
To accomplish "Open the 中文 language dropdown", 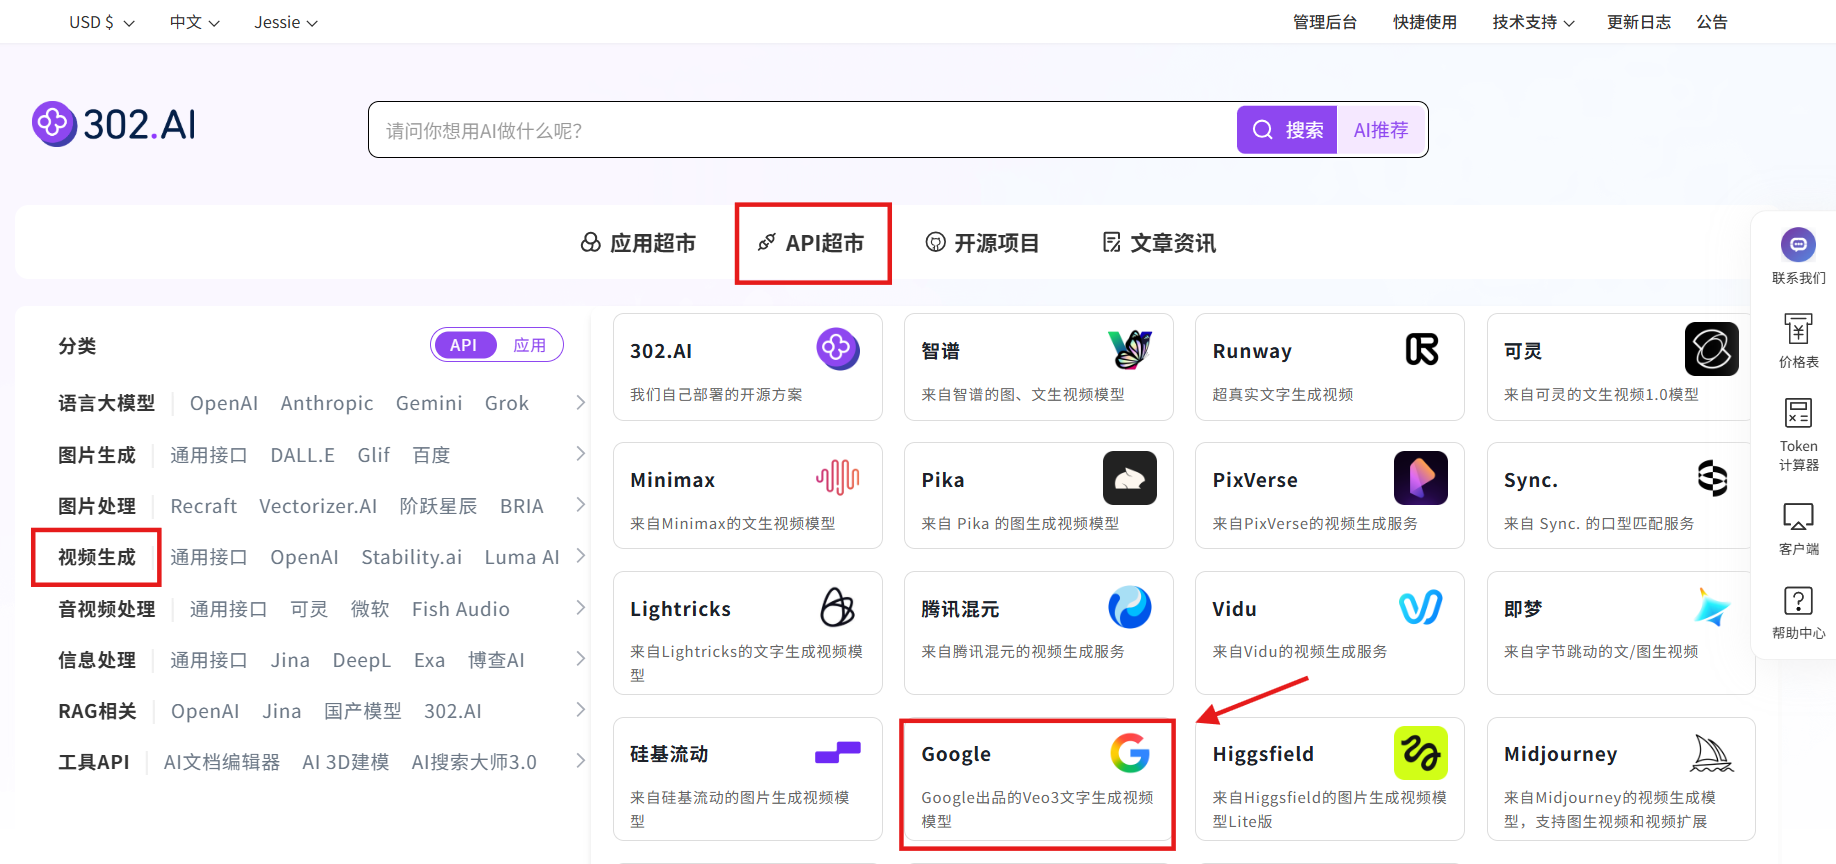I will 194,22.
